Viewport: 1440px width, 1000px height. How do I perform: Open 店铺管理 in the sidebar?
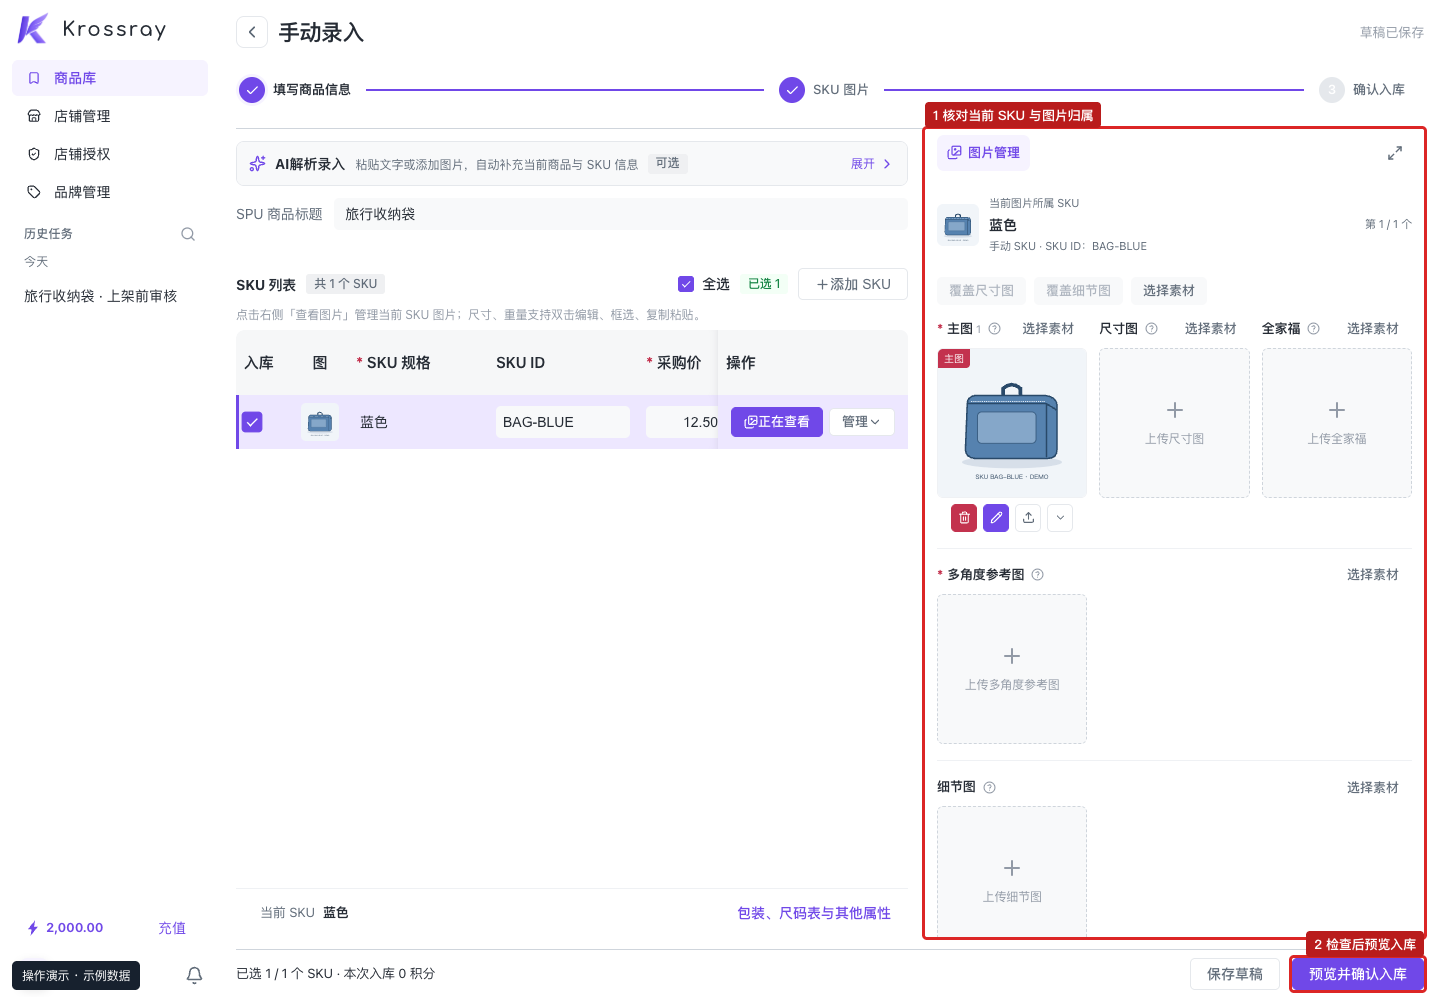(x=110, y=116)
